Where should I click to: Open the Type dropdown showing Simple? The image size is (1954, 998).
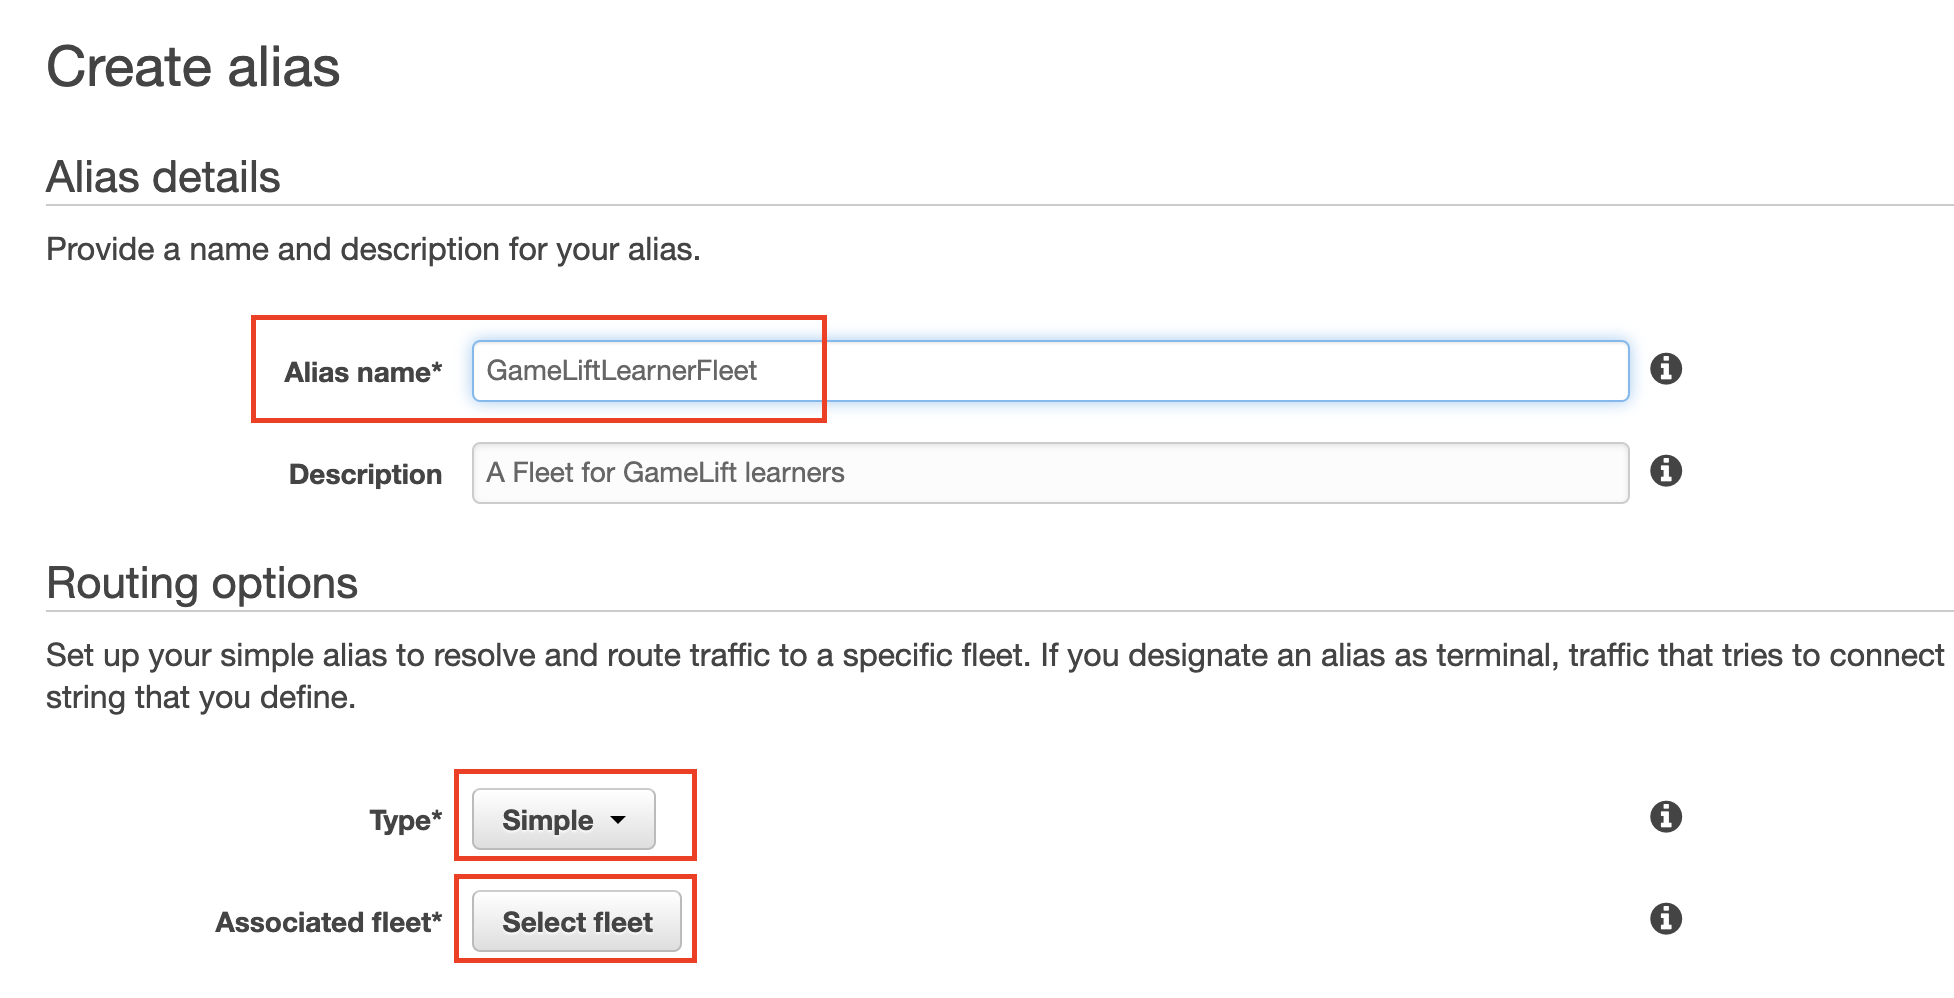point(562,819)
